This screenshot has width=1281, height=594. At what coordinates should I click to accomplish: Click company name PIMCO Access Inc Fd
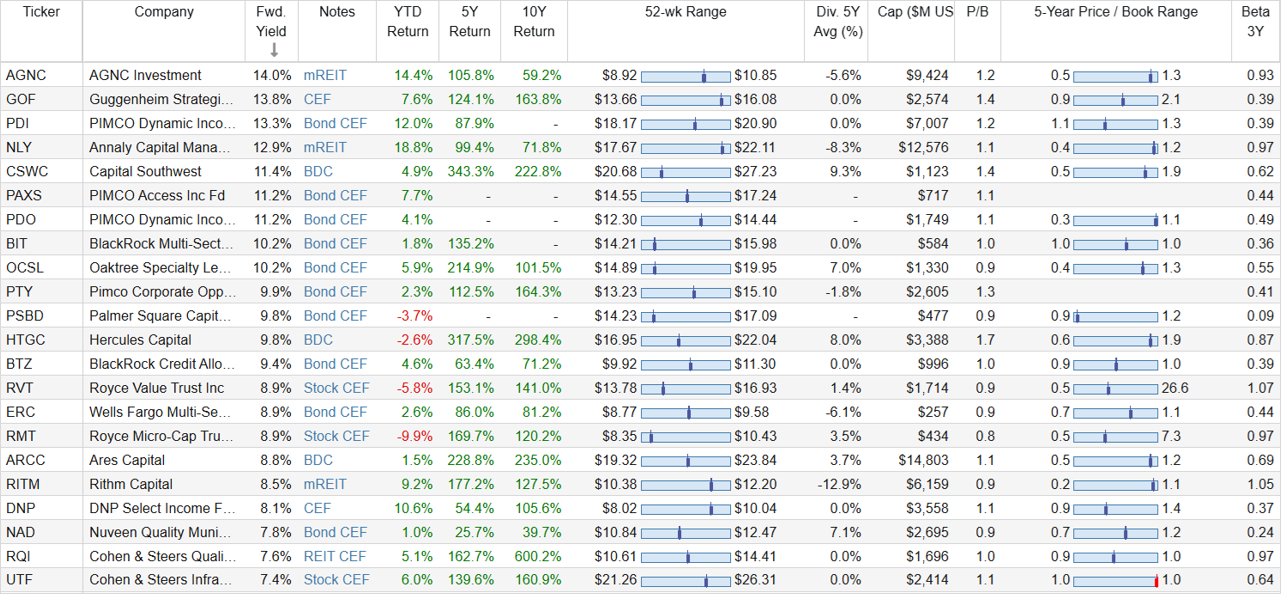click(157, 195)
